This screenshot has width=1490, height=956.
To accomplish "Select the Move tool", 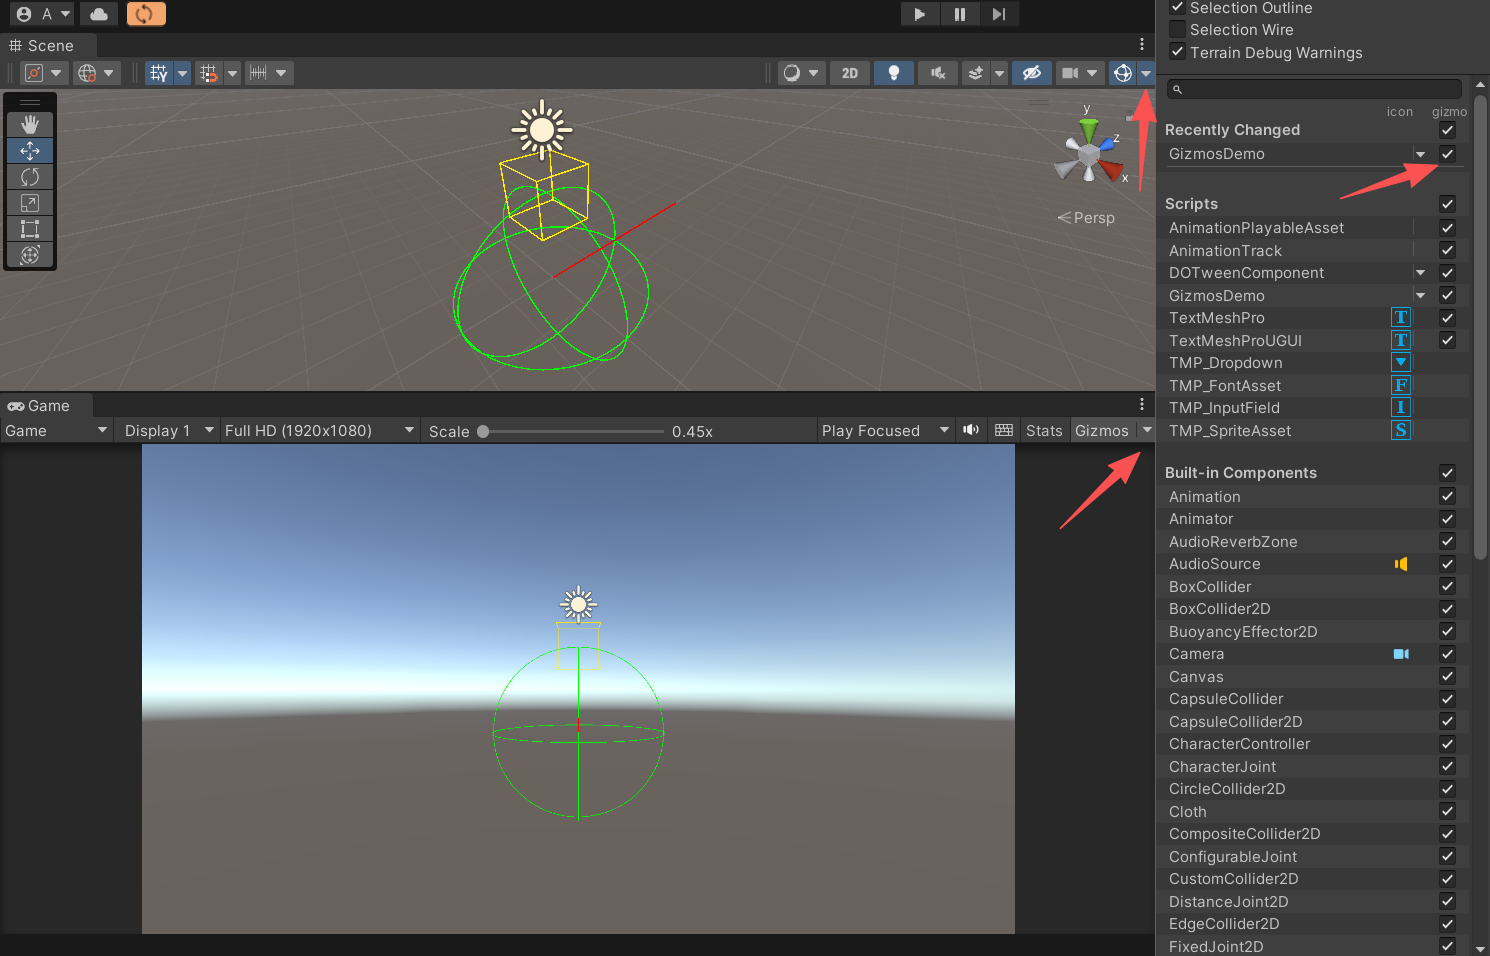I will point(29,150).
